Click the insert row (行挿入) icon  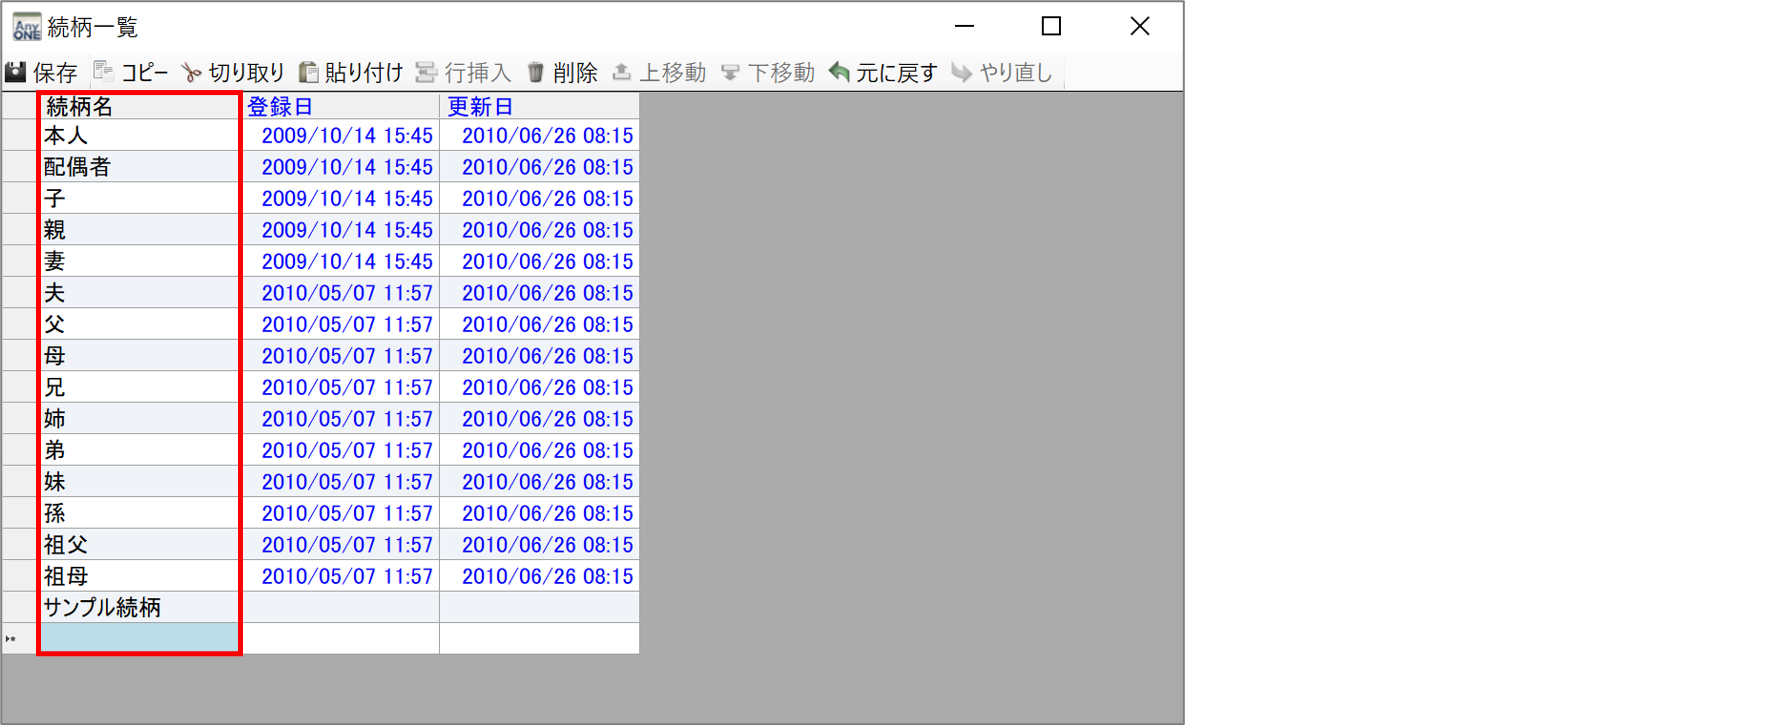tap(427, 72)
